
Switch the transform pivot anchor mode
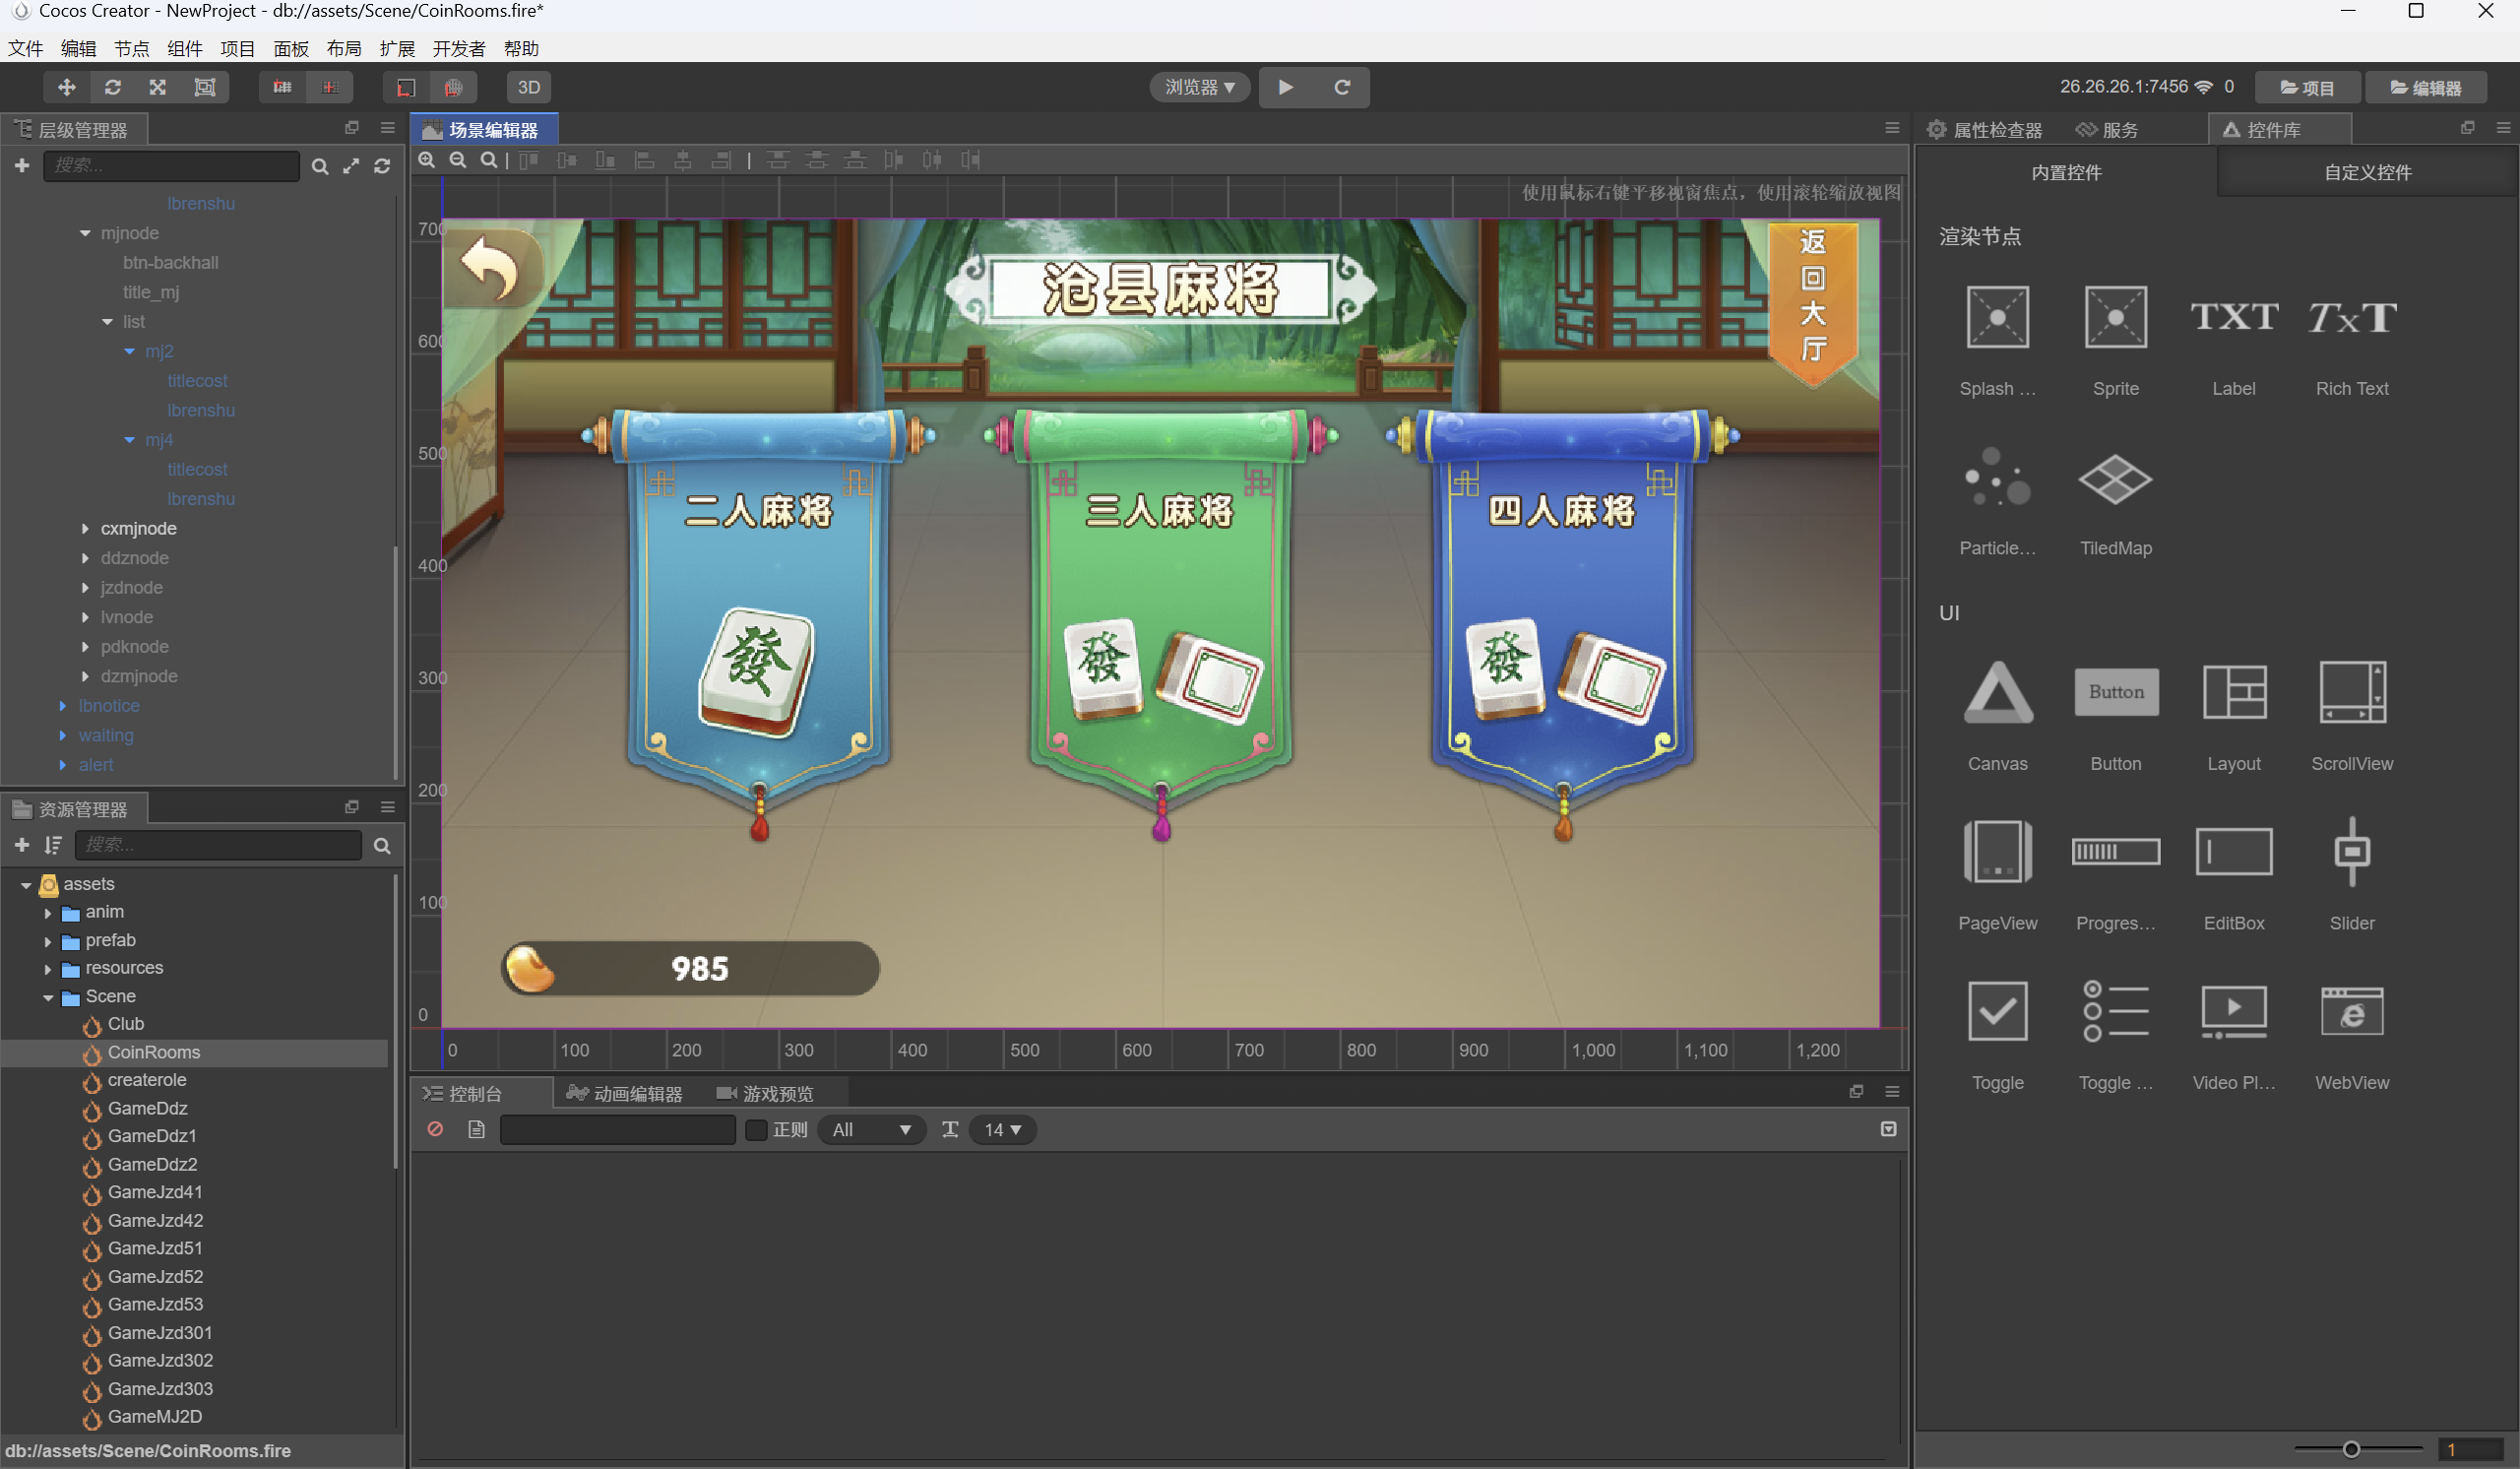281,87
